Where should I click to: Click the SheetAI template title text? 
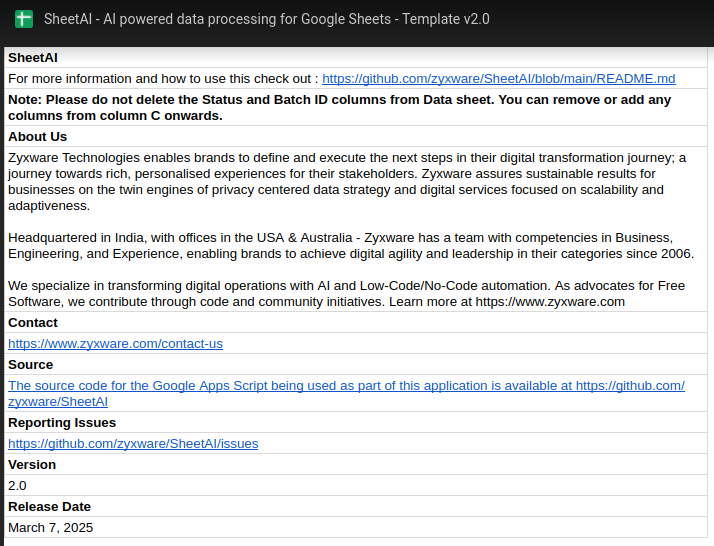click(x=266, y=19)
